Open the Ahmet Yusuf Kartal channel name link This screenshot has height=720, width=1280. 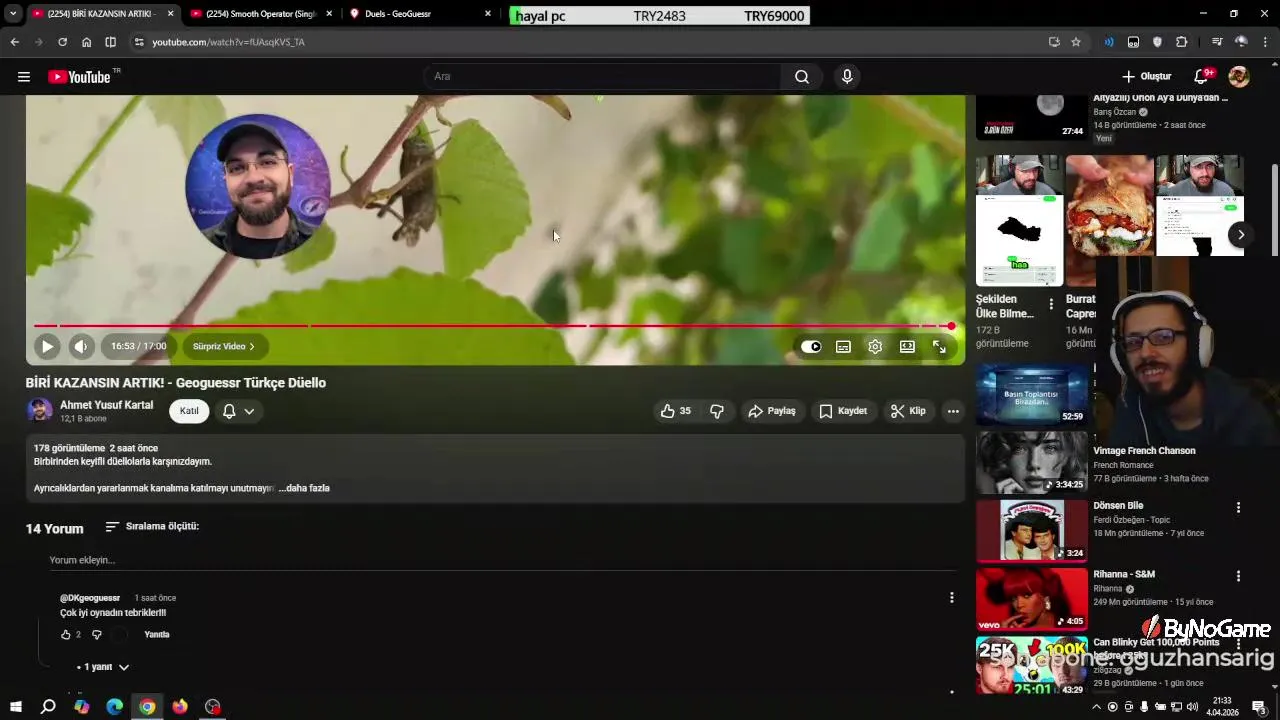point(106,405)
